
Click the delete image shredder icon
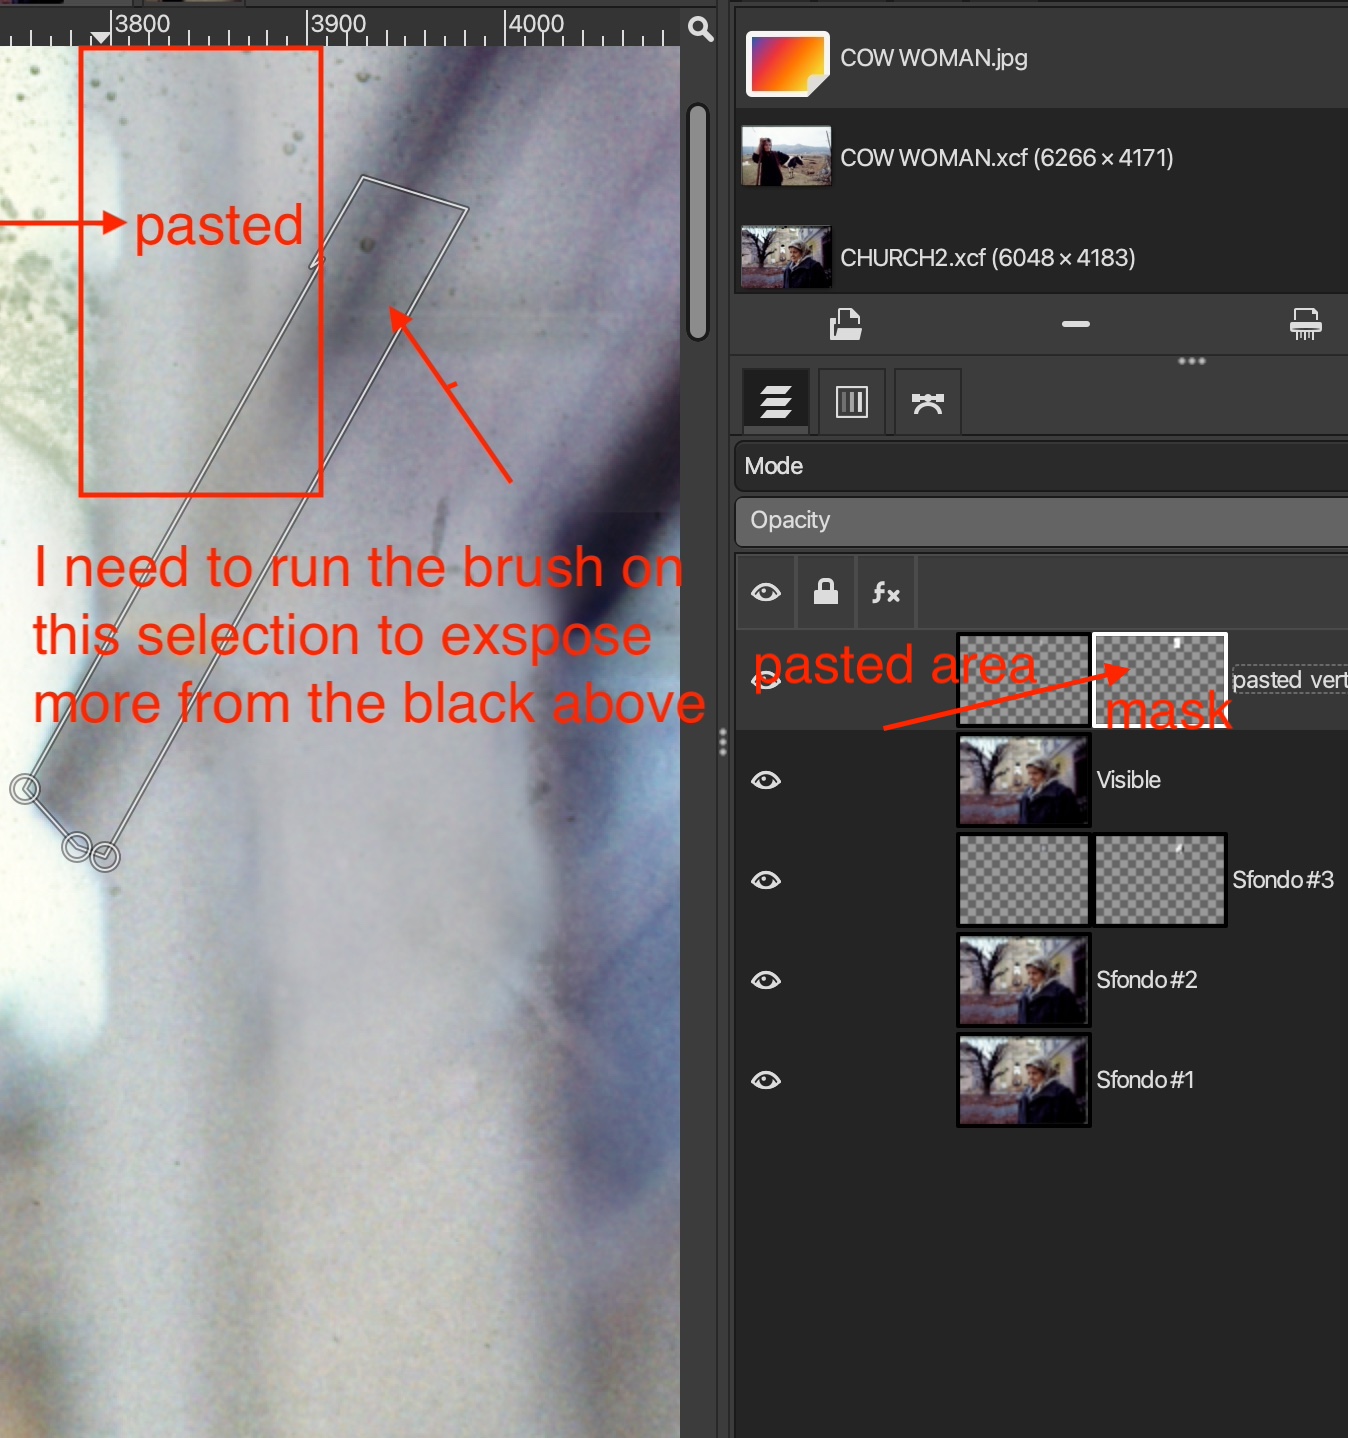(x=1305, y=324)
